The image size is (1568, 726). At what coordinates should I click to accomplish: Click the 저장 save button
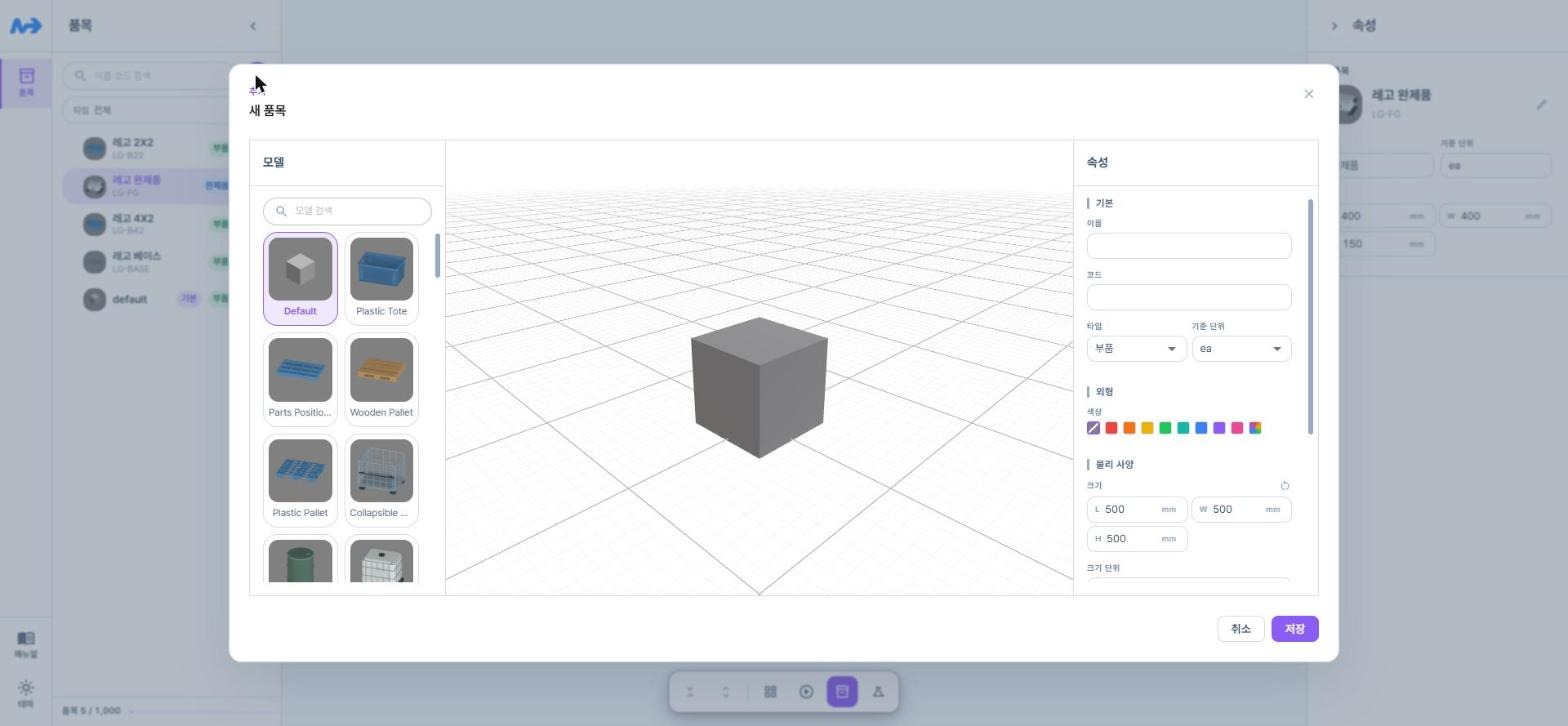tap(1295, 629)
